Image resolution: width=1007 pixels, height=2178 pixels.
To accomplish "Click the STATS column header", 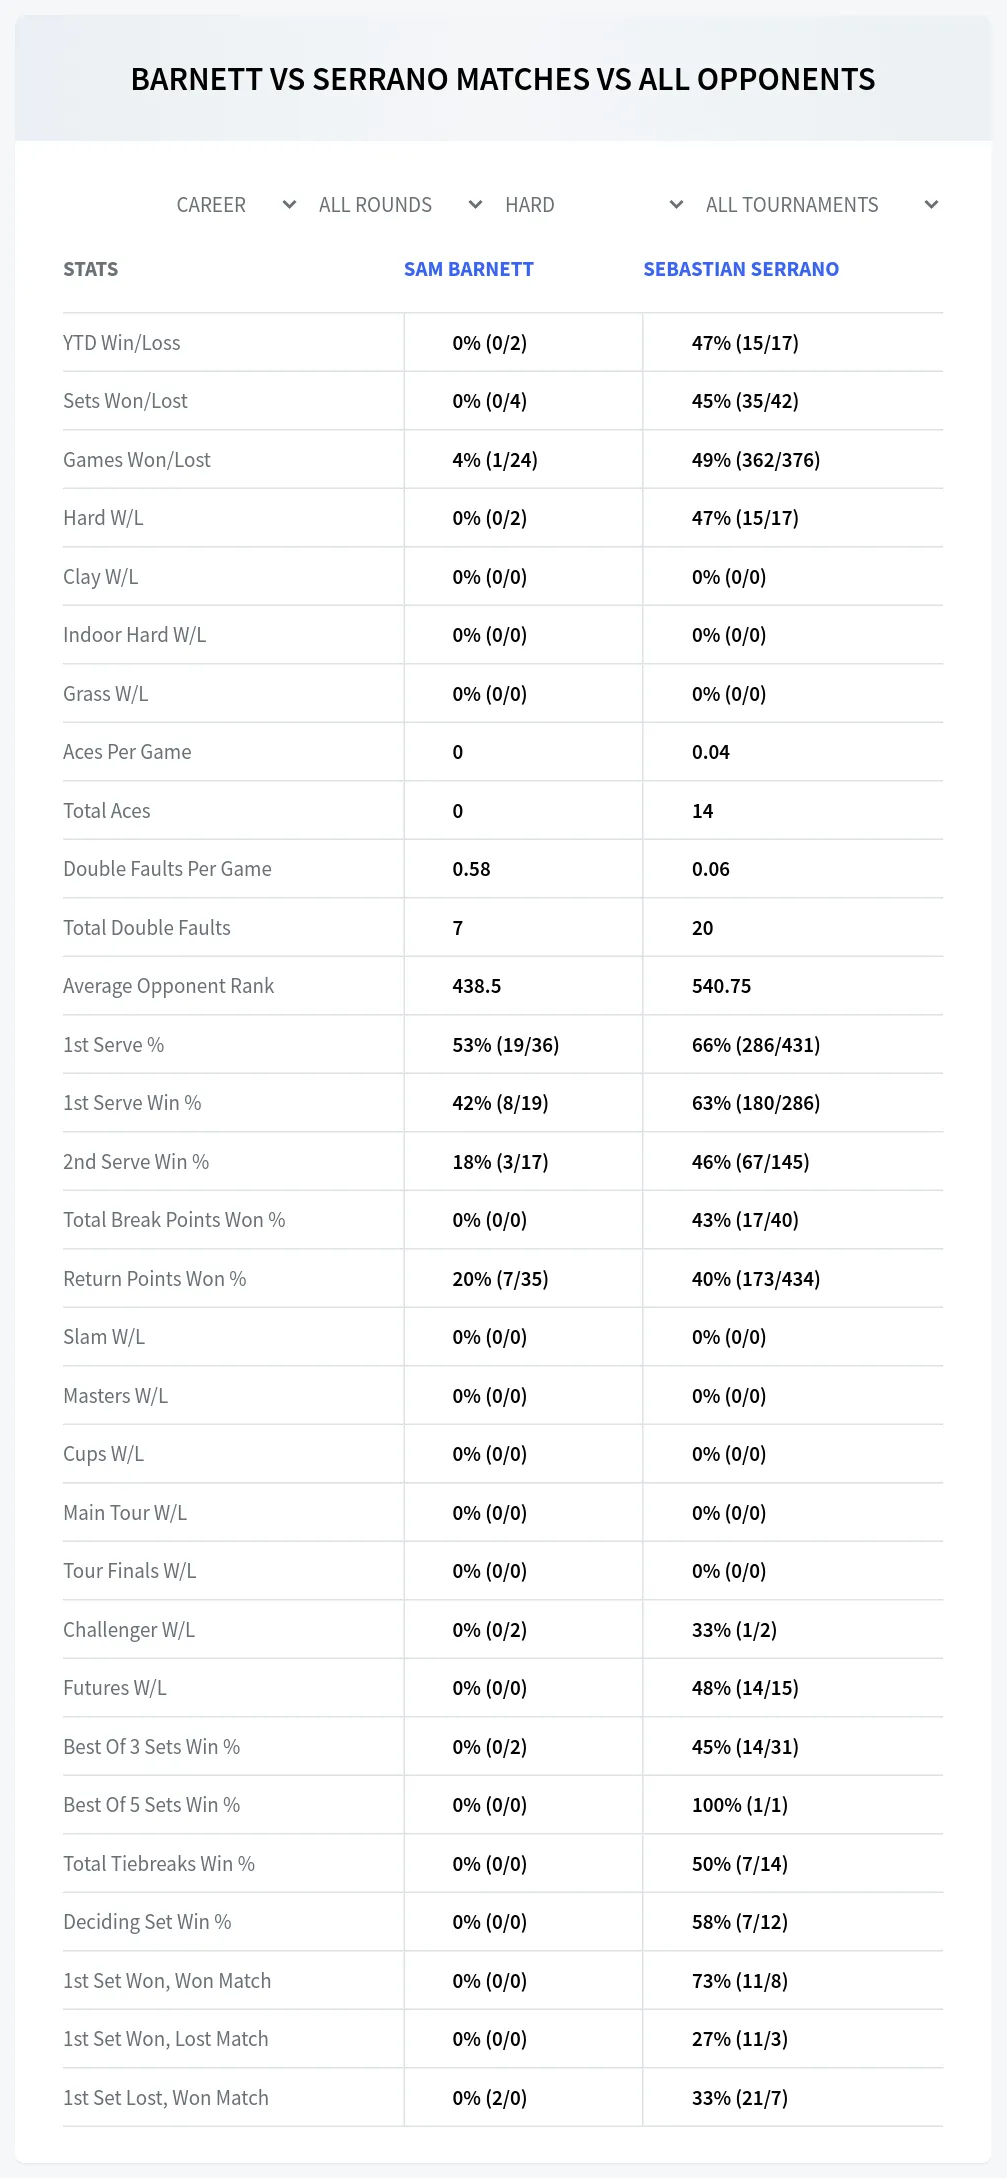I will 91,269.
